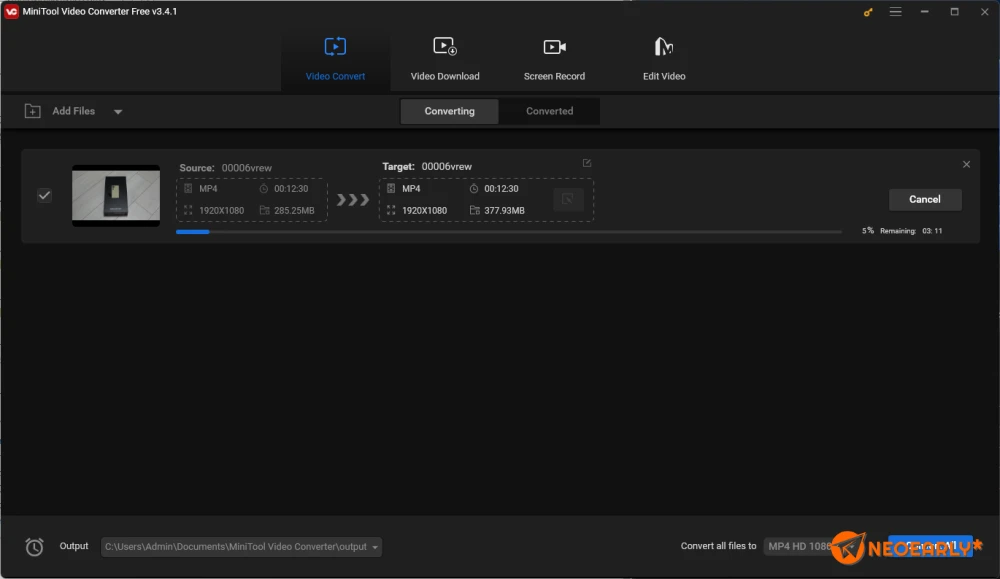
Task: Edit the target file name icon
Action: tap(587, 163)
